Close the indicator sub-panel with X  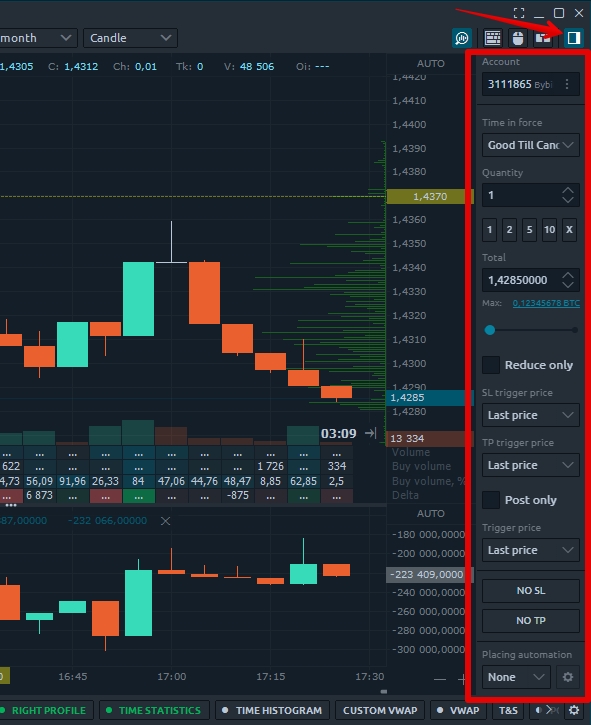coord(165,521)
